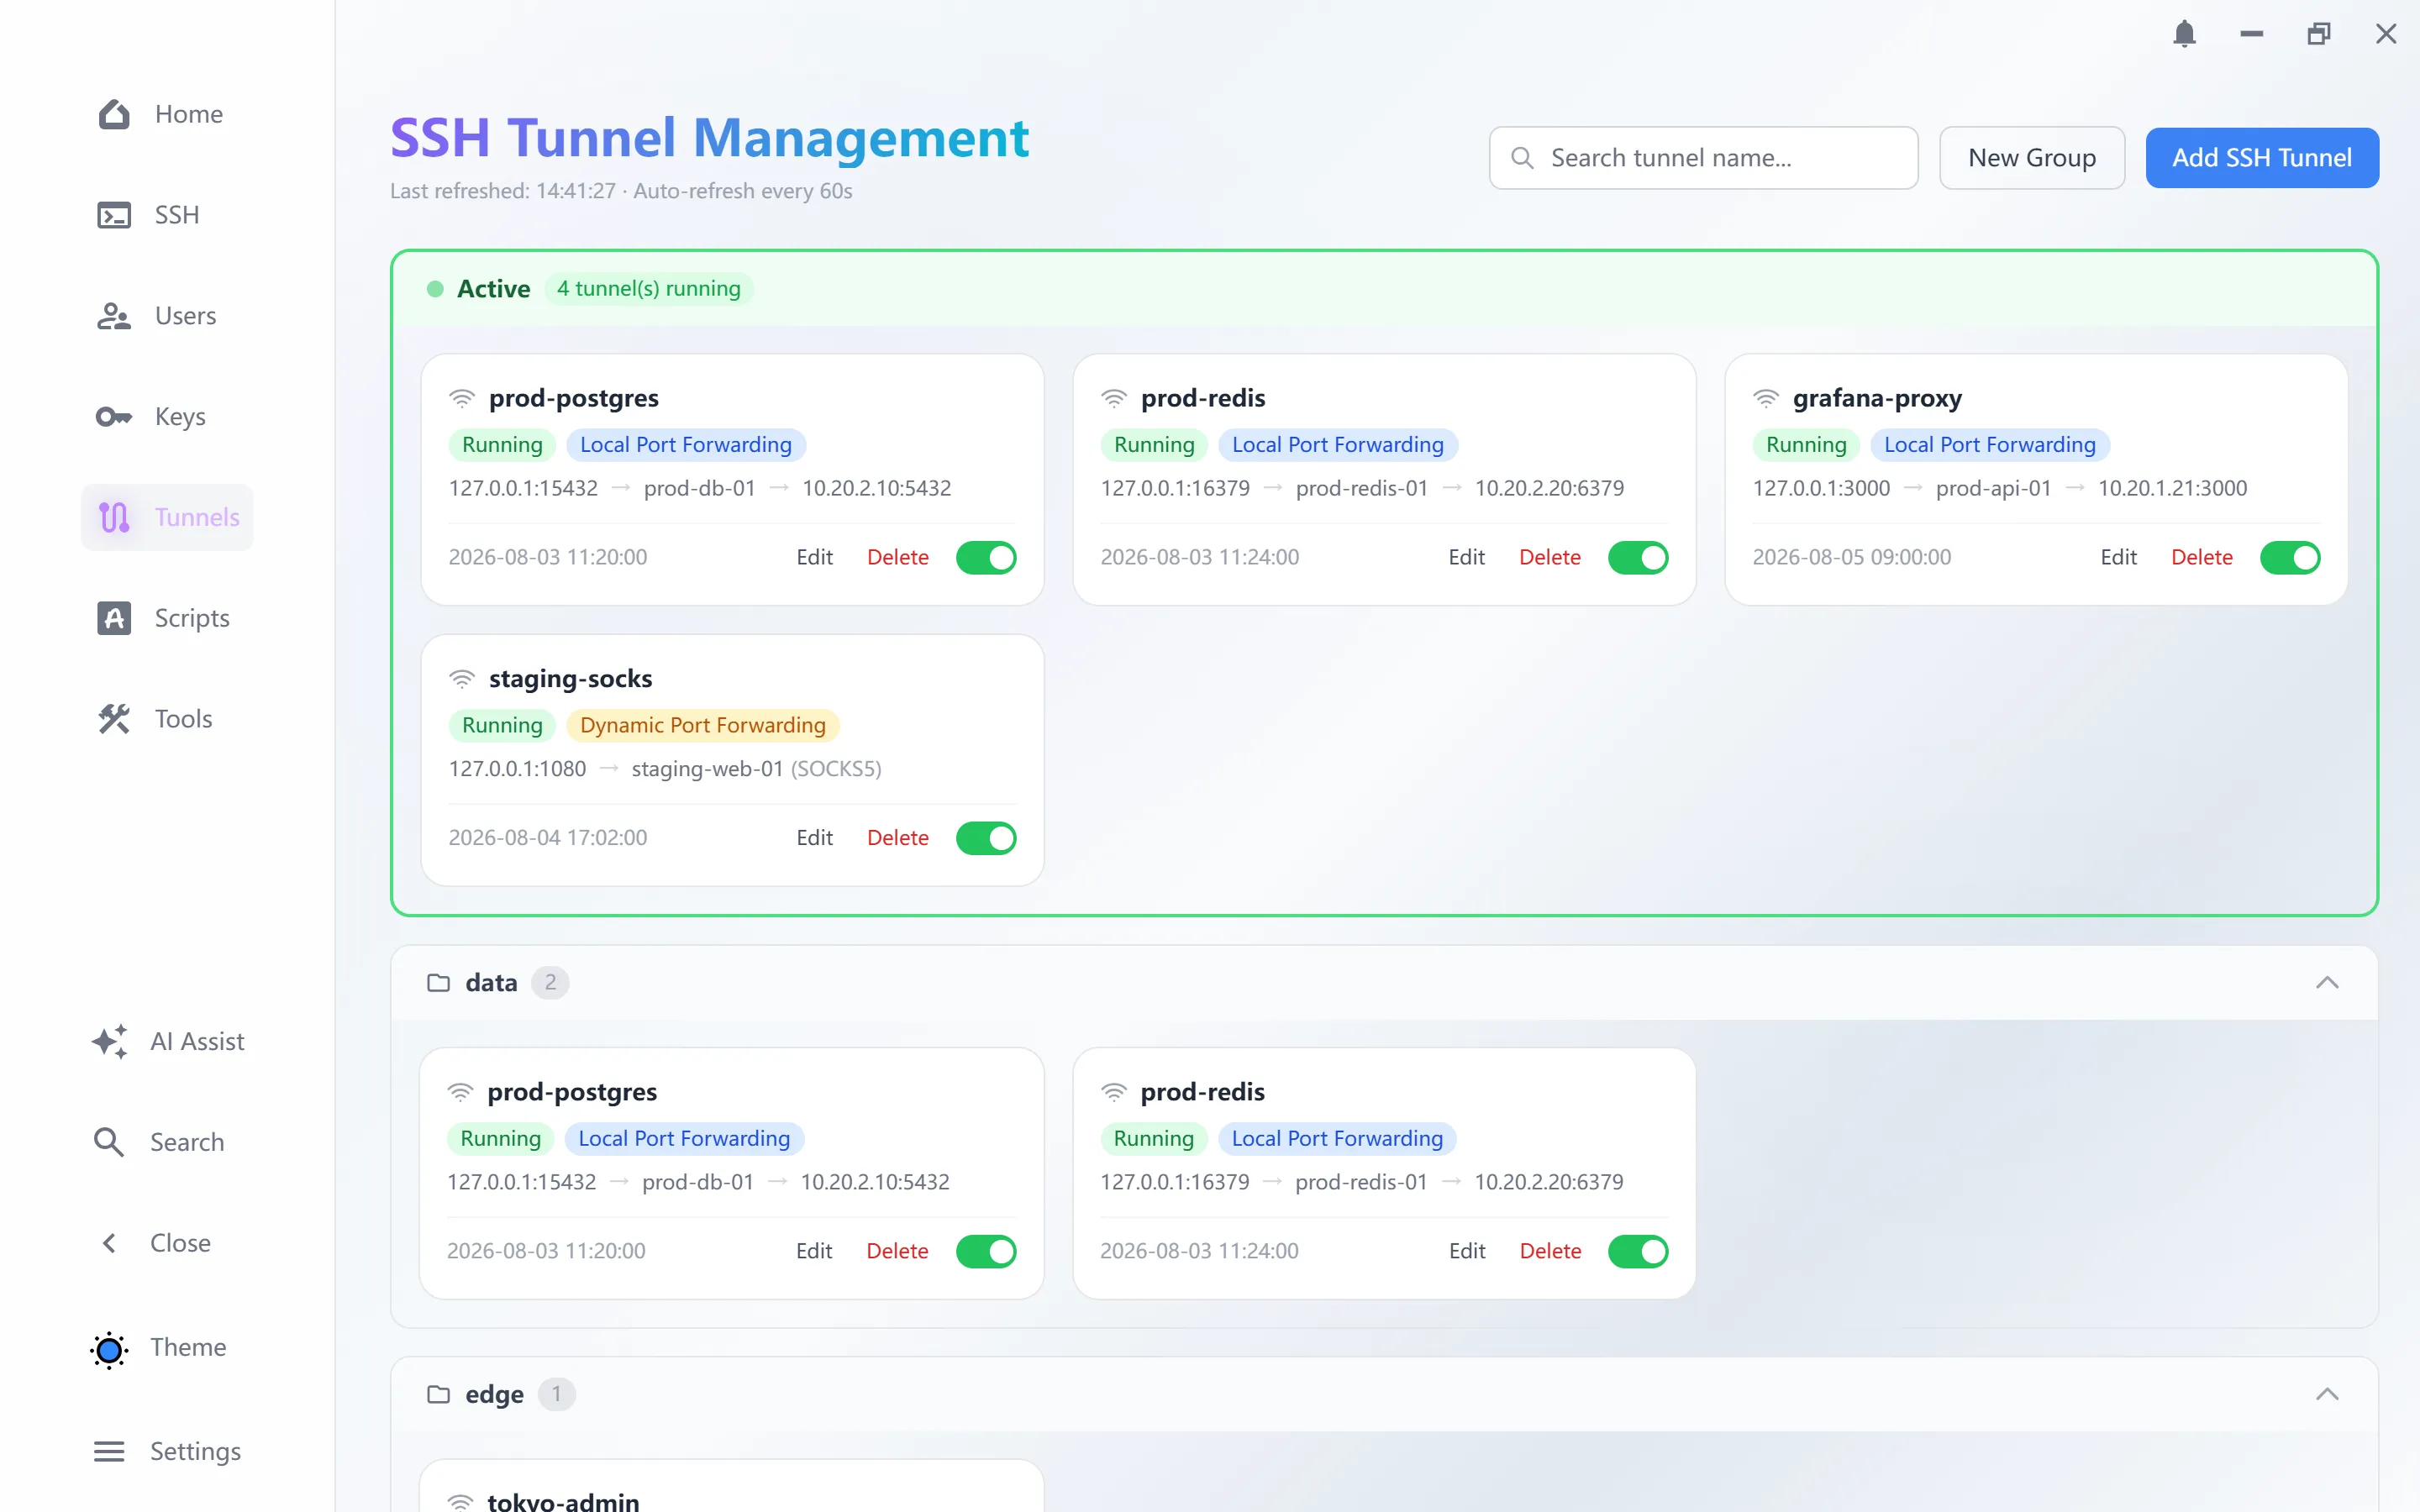Screen dimensions: 2420x1512
Task: Open the sidebar Search magnifier icon
Action: [109, 1142]
